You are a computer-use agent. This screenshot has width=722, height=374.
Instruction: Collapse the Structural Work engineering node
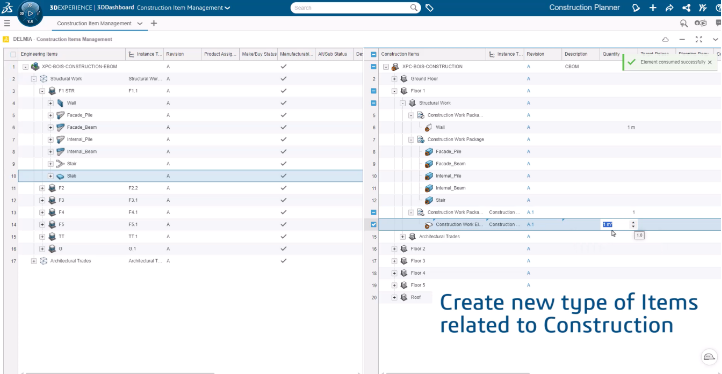click(x=34, y=79)
